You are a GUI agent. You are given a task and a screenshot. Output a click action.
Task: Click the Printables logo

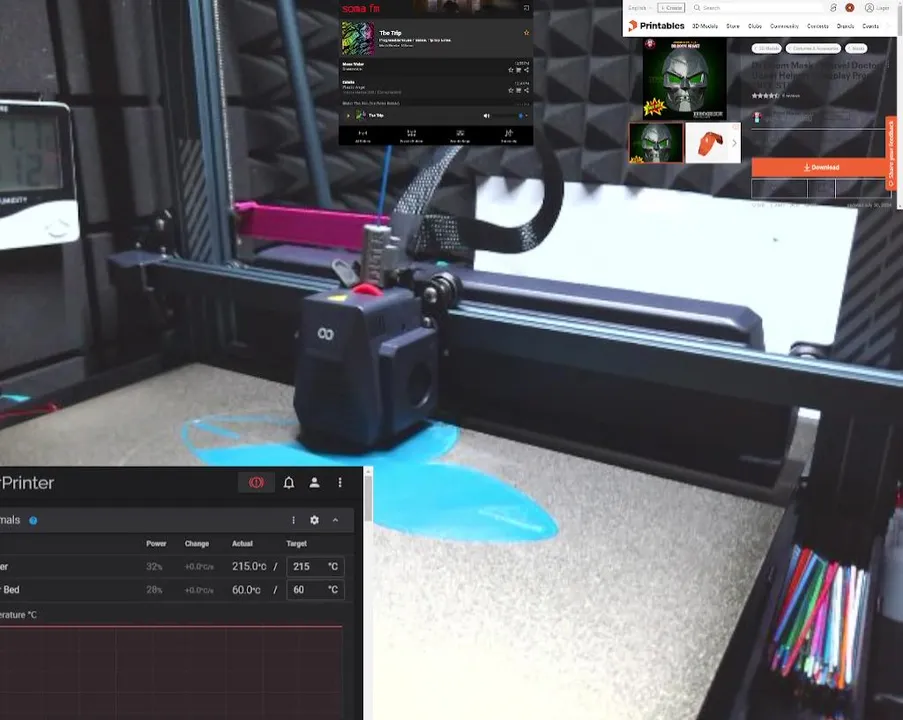[657, 26]
